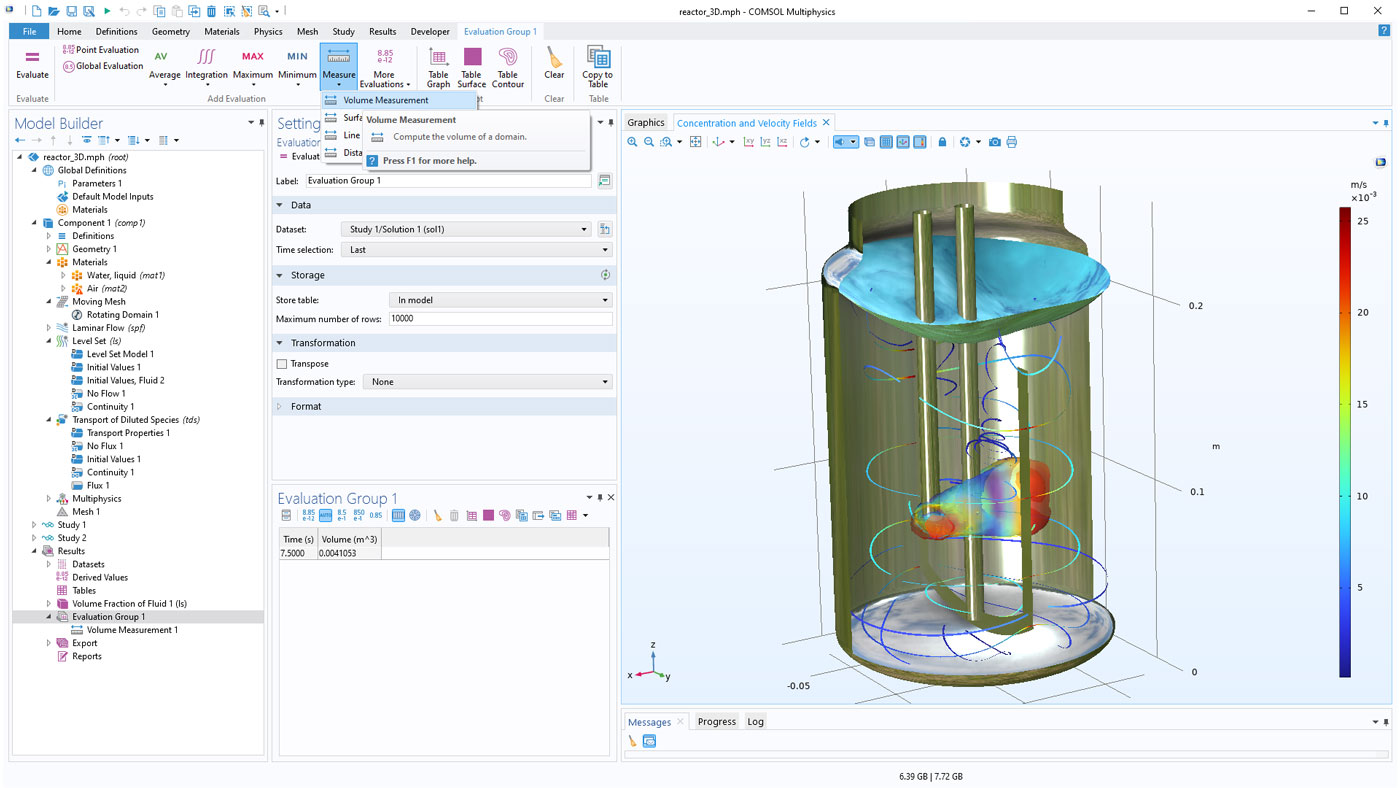Click the Evaluate icon in the ribbon
Screen dimensions: 1400x788
point(32,63)
